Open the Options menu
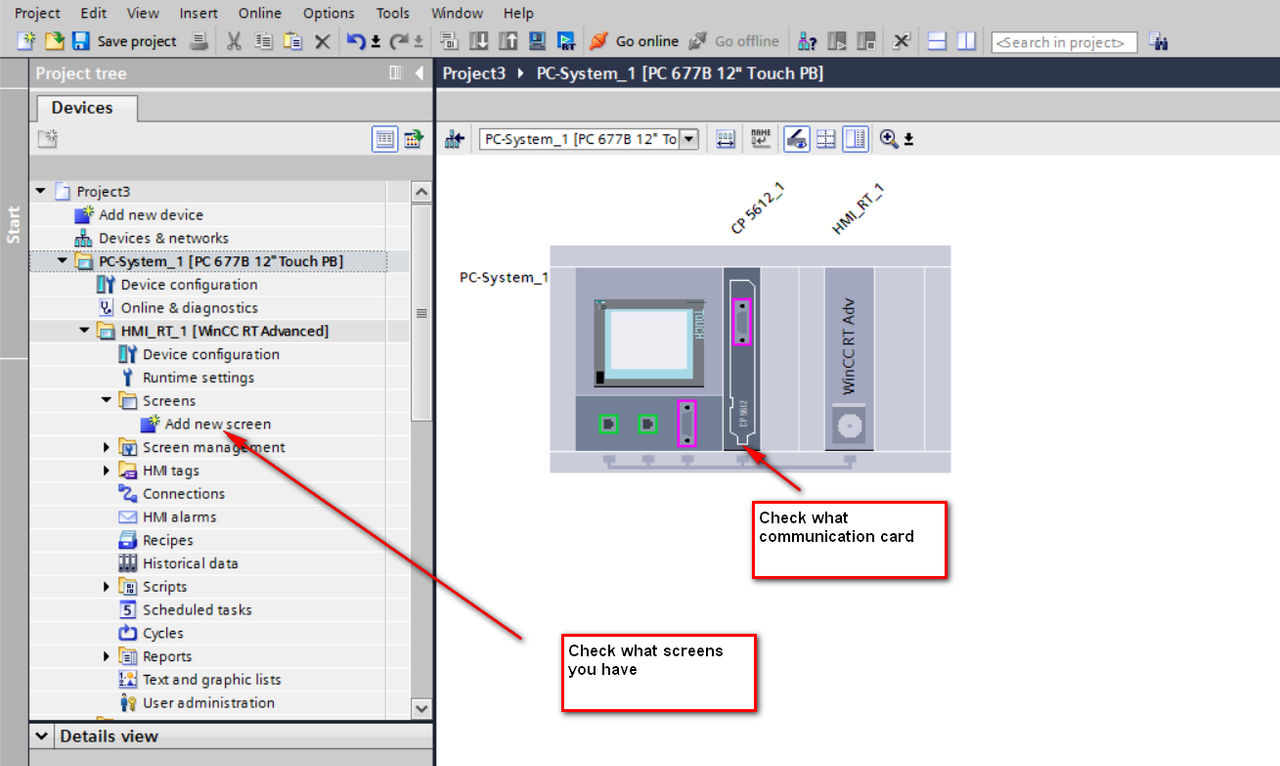The height and width of the screenshot is (766, 1280). [x=328, y=13]
